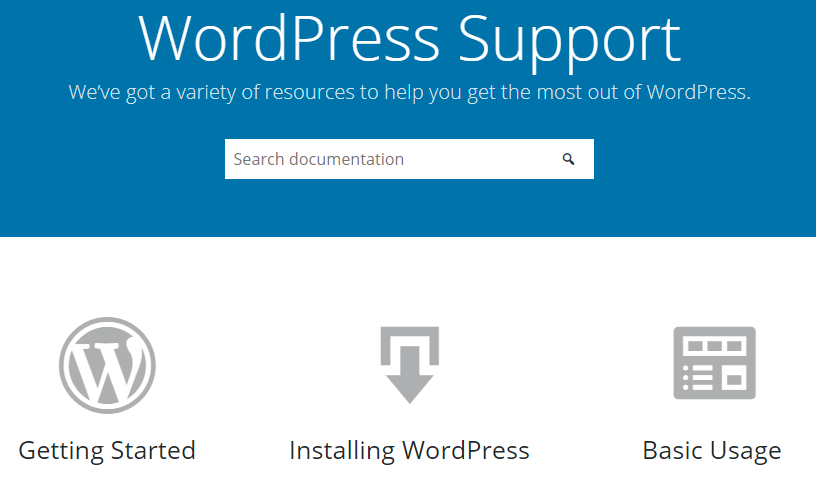Image resolution: width=816 pixels, height=479 pixels.
Task: Open the Installing WordPress link
Action: [x=410, y=451]
